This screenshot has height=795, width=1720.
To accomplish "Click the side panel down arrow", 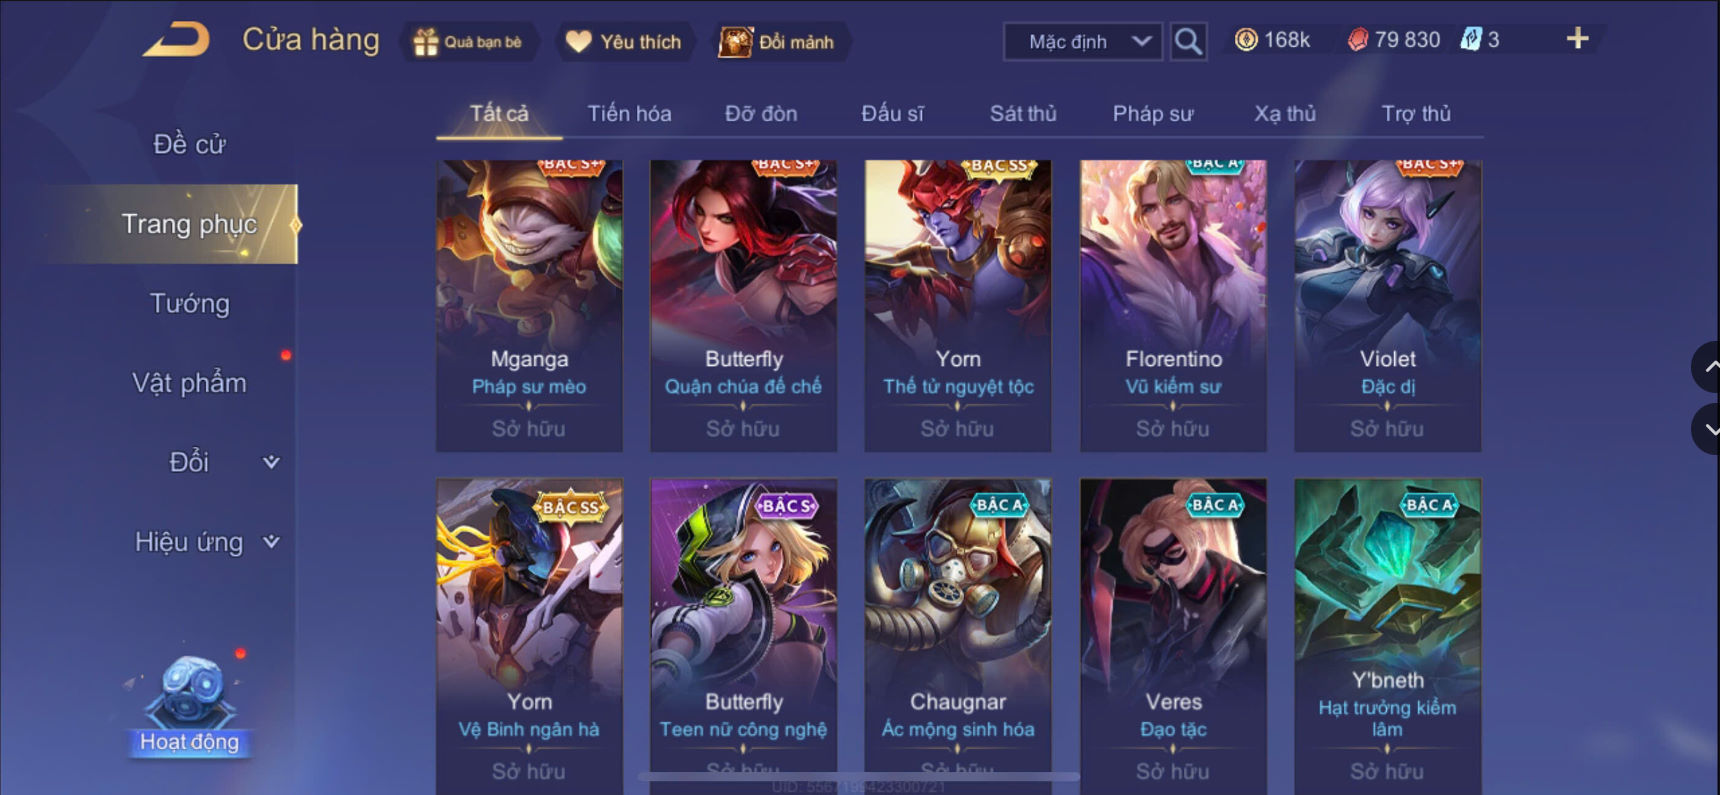I will click(x=1707, y=429).
